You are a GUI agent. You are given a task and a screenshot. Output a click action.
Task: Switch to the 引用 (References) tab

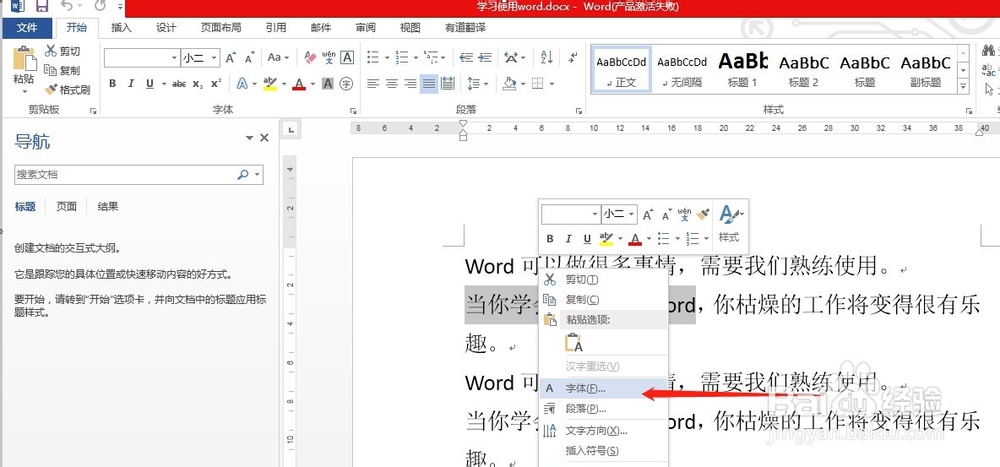click(276, 28)
